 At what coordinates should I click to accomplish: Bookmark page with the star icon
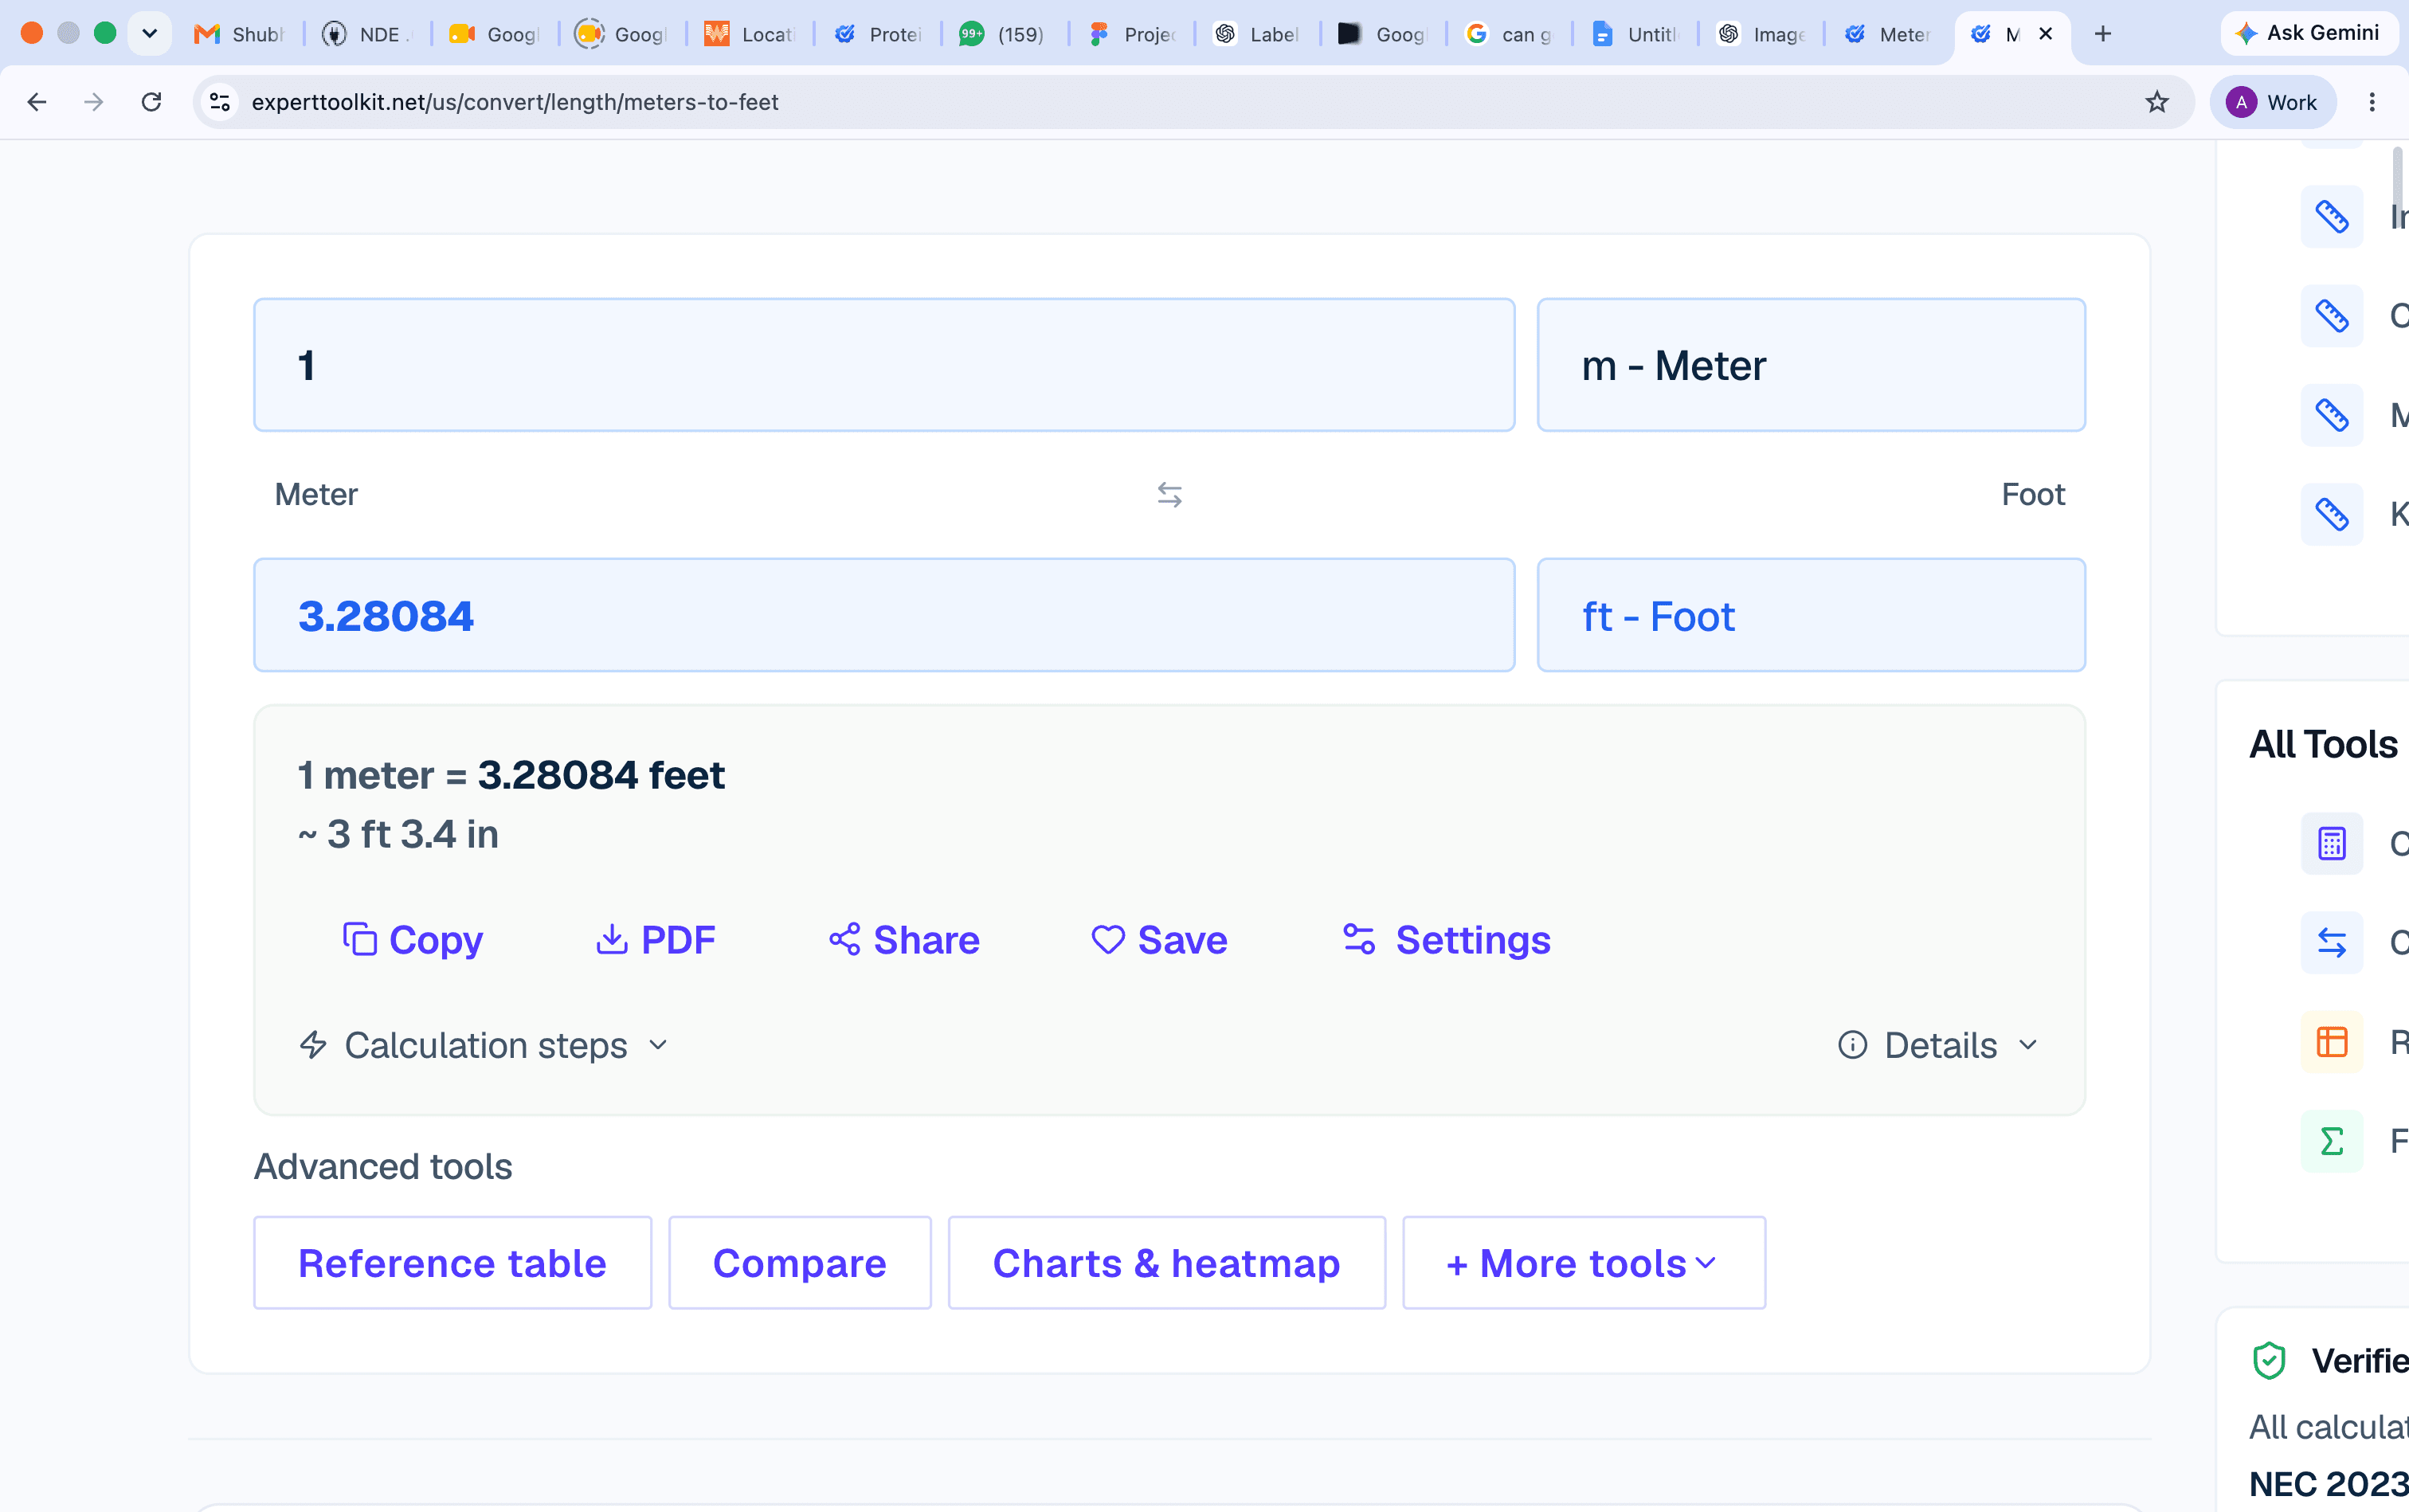(2156, 102)
